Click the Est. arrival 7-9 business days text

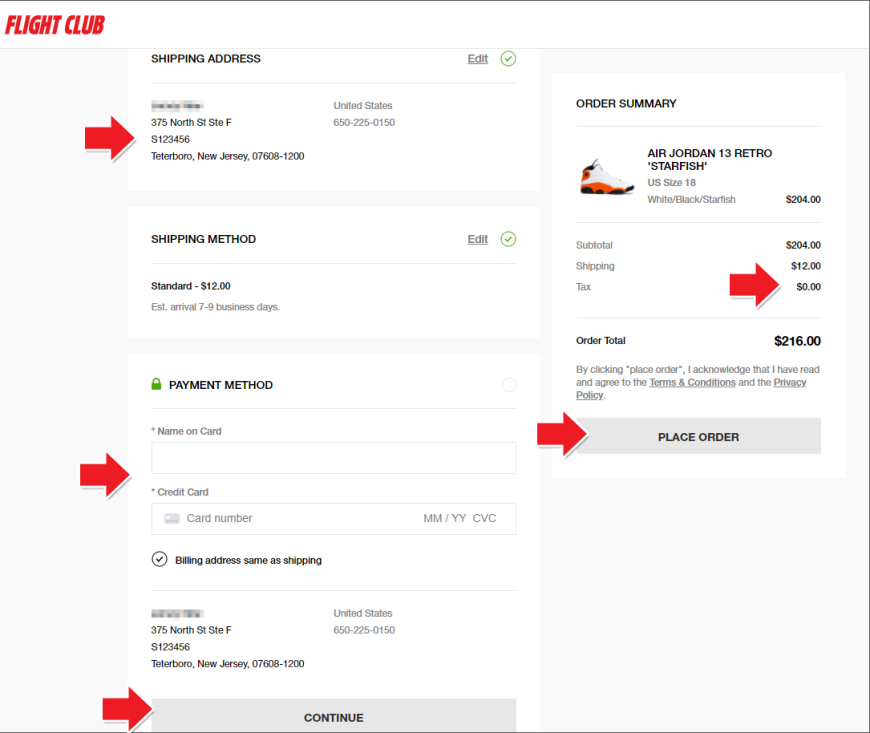[x=215, y=307]
